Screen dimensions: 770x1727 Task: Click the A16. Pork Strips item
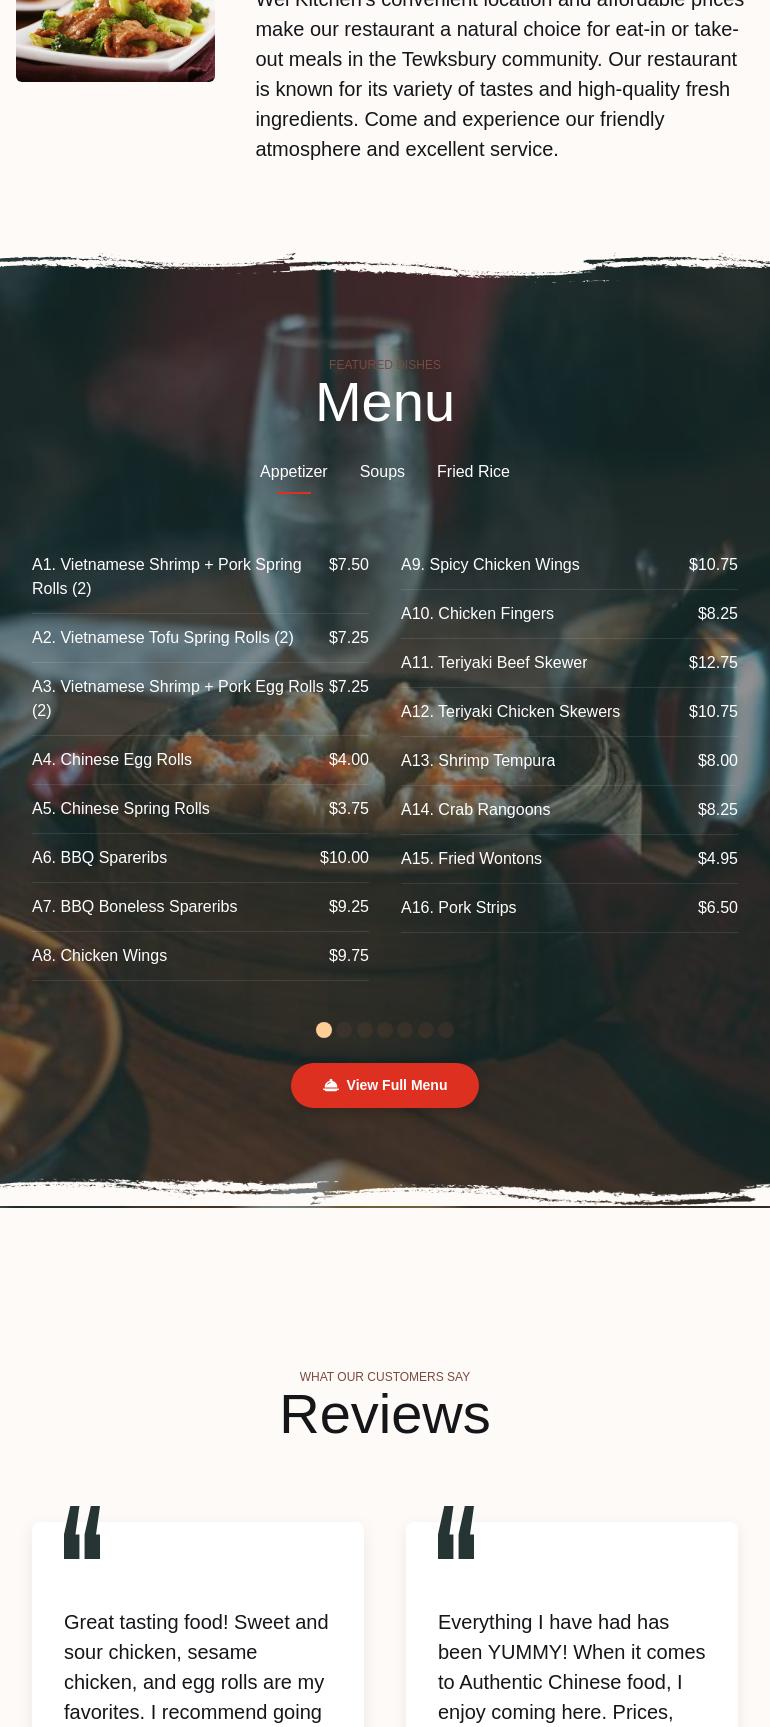click(x=569, y=908)
